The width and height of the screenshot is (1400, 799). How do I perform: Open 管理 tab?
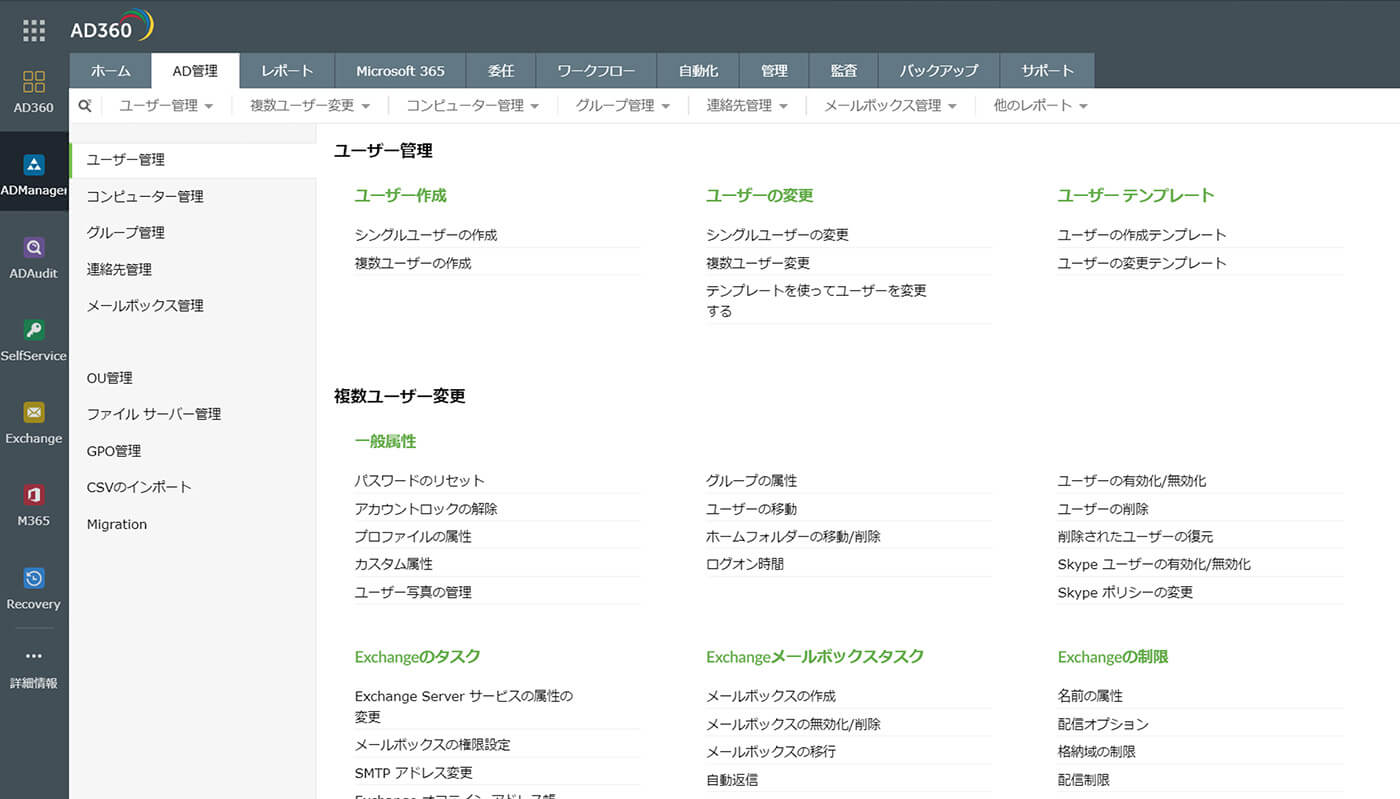(x=774, y=71)
